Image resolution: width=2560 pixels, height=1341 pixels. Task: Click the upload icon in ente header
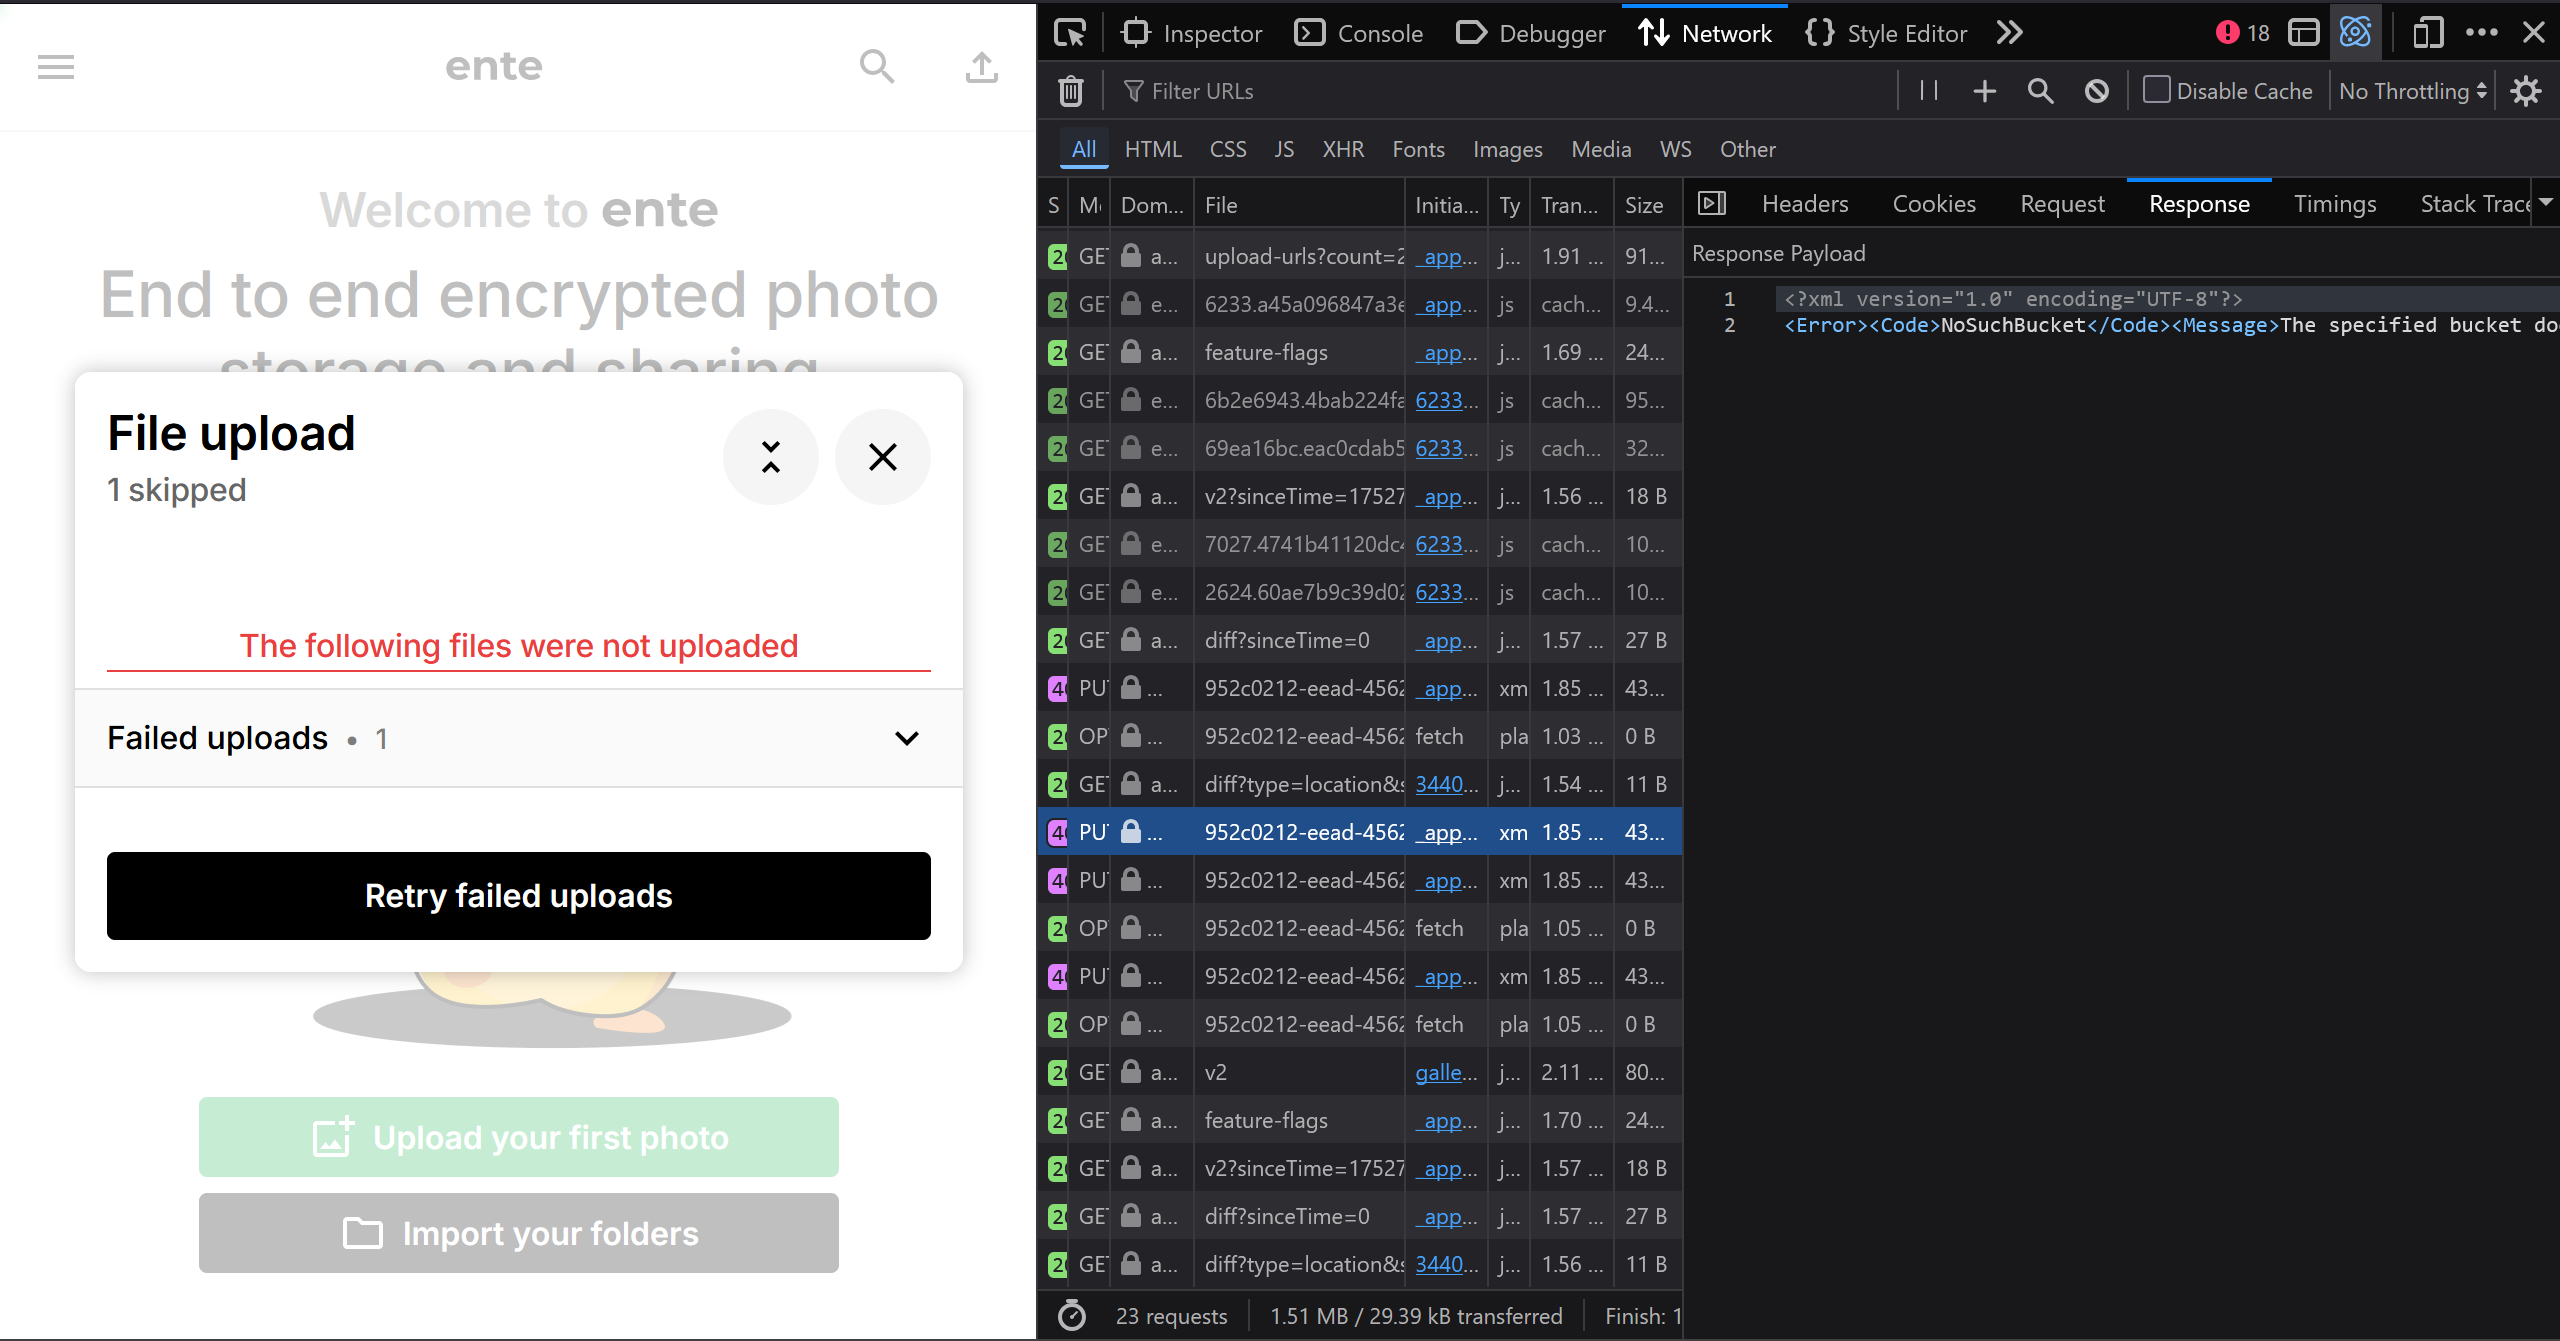point(981,67)
